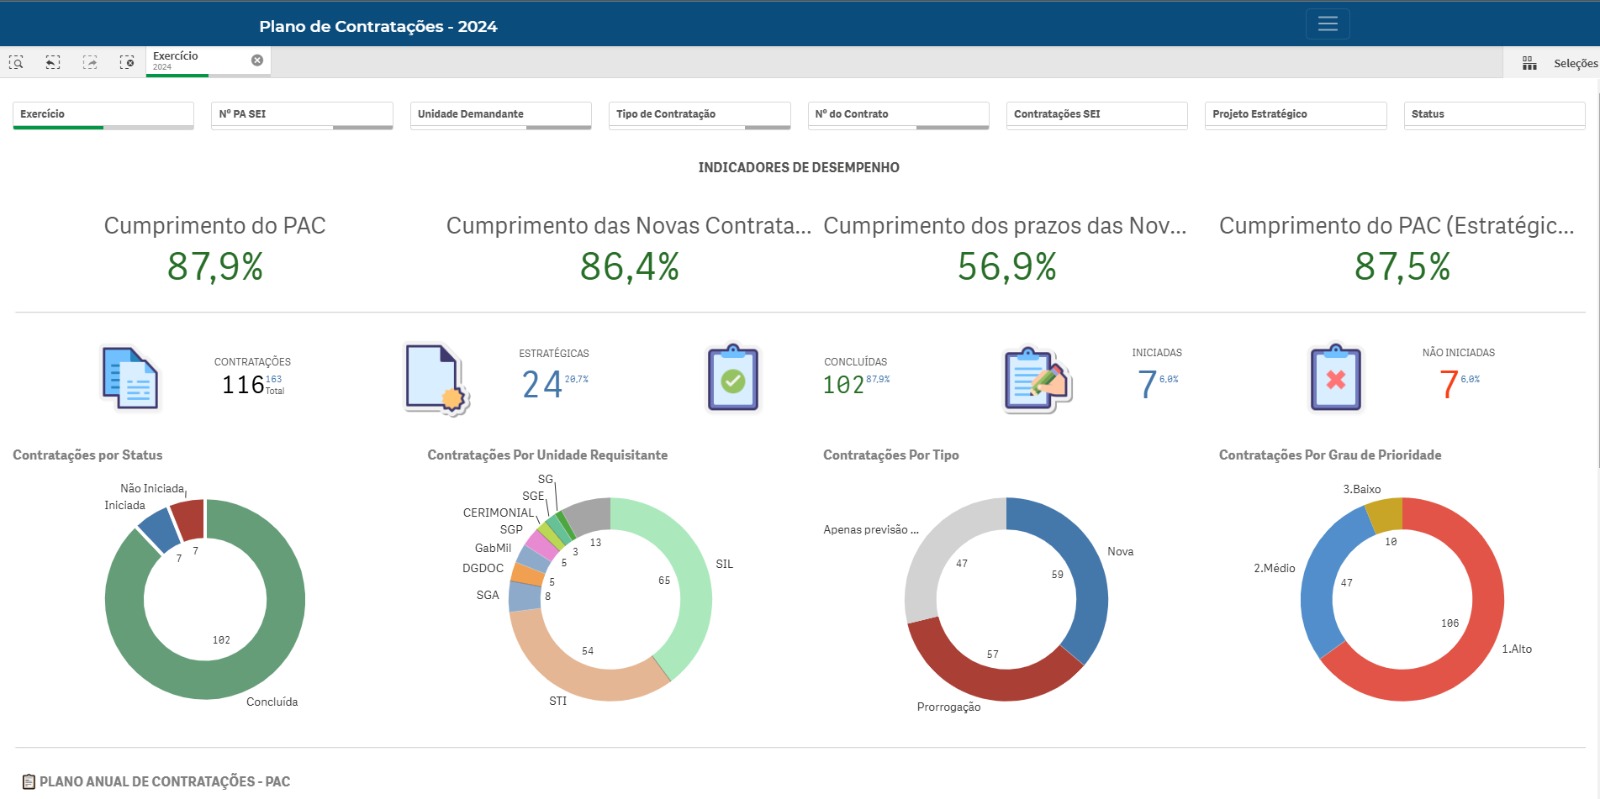The height and width of the screenshot is (799, 1600).
Task: Click the red 7 não iniciadas value
Action: (1448, 385)
